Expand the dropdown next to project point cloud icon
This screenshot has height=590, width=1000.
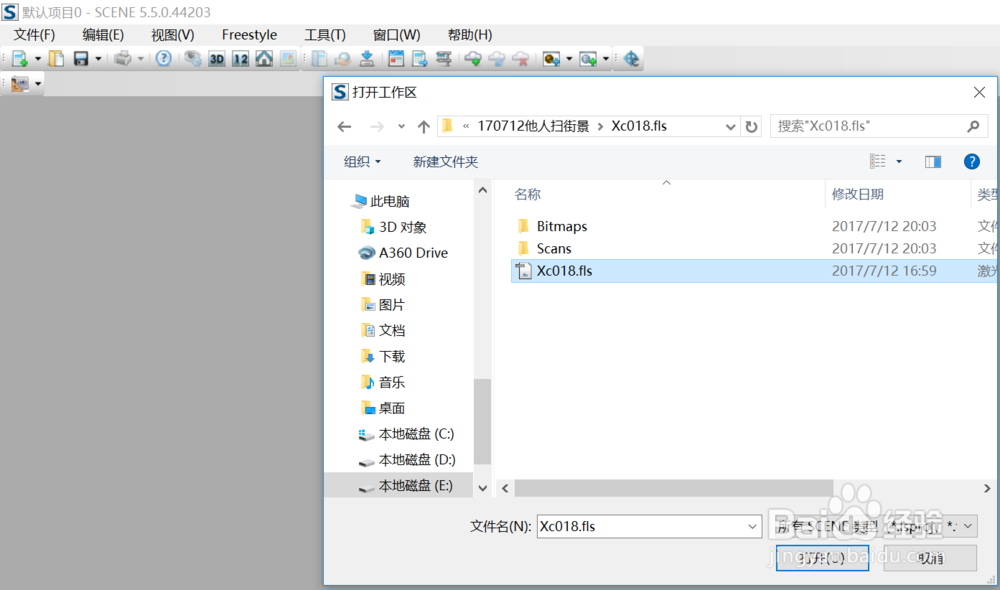click(606, 59)
